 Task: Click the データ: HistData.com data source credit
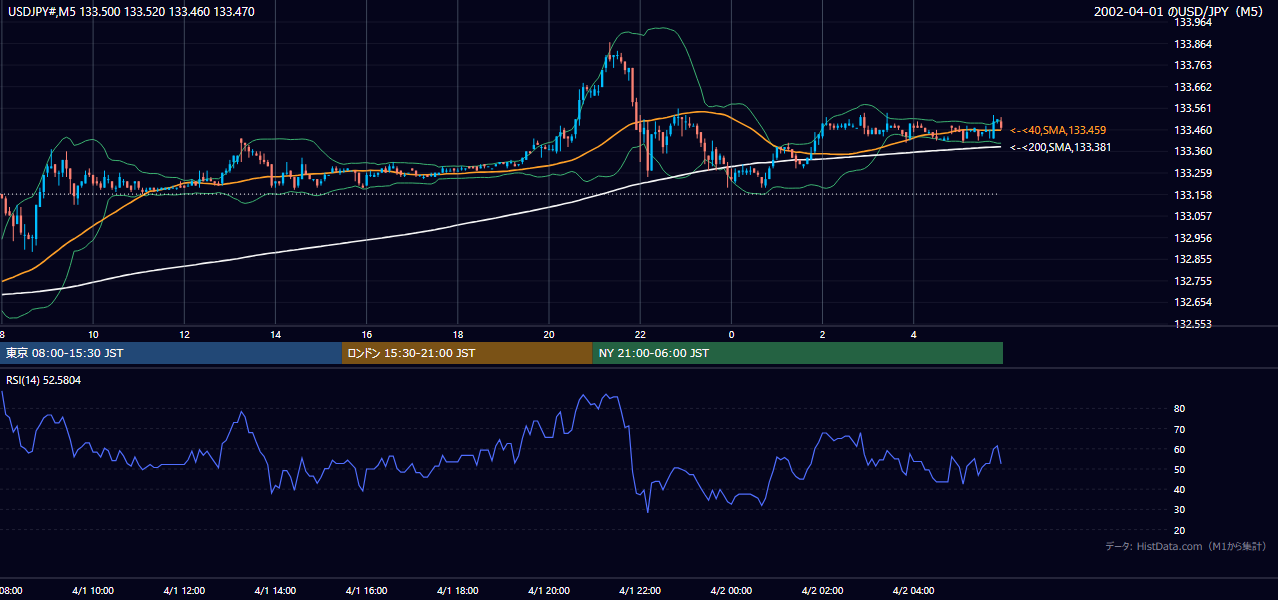[1185, 546]
